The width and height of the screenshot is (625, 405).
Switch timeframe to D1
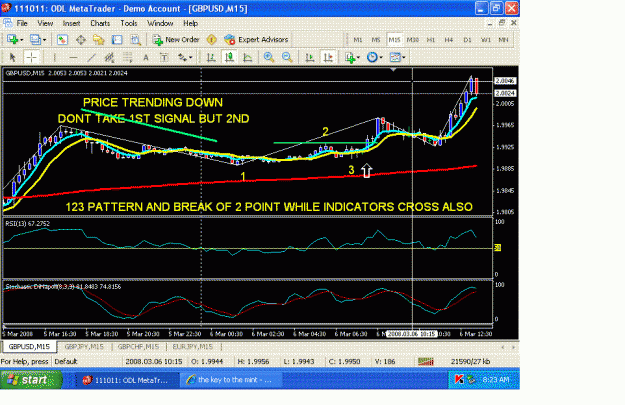coord(467,39)
